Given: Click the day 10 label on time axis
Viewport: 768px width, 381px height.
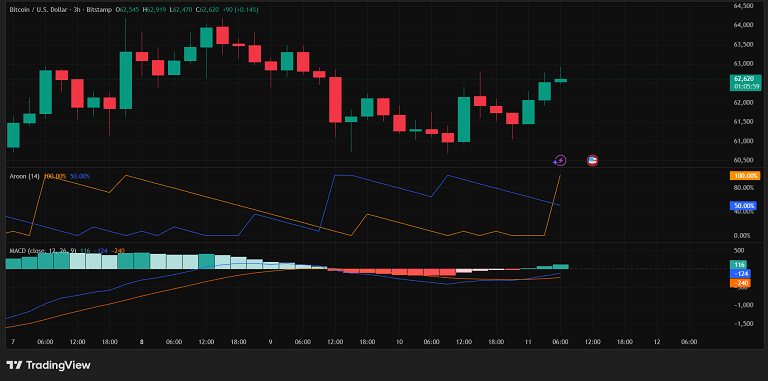Looking at the screenshot, I should click(399, 342).
